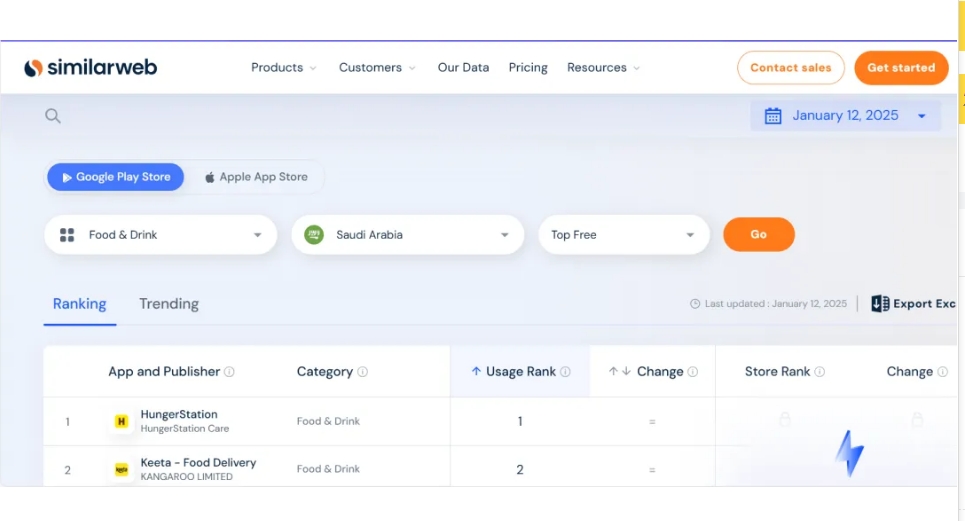
Task: Click Food & Drink in Keeta row
Action: pyautogui.click(x=328, y=469)
